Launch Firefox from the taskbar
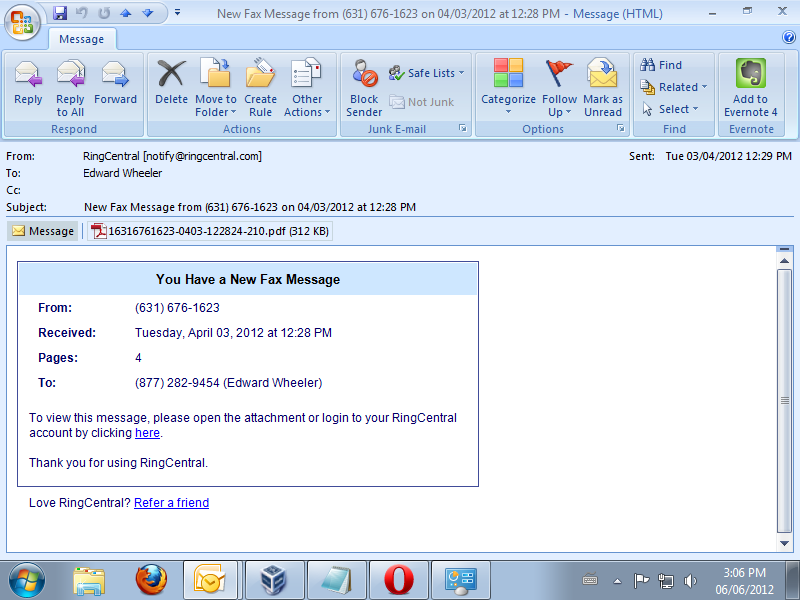 click(151, 579)
